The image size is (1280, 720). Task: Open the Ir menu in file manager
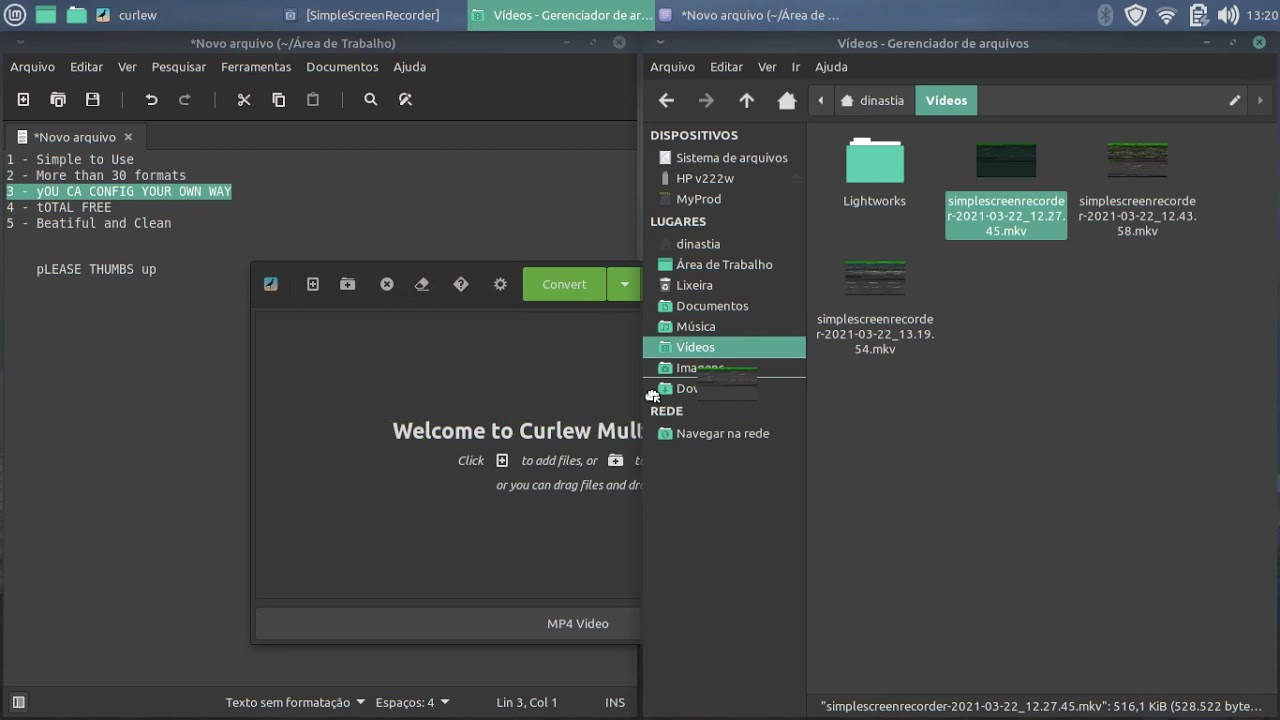tap(796, 67)
